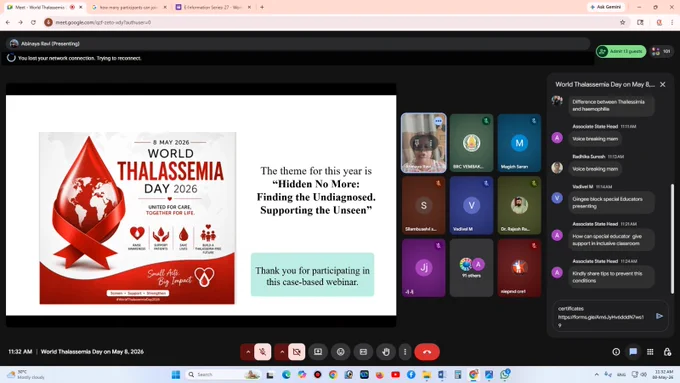This screenshot has width=680, height=383.
Task: Open the participants list showing 101
Action: coord(662,51)
